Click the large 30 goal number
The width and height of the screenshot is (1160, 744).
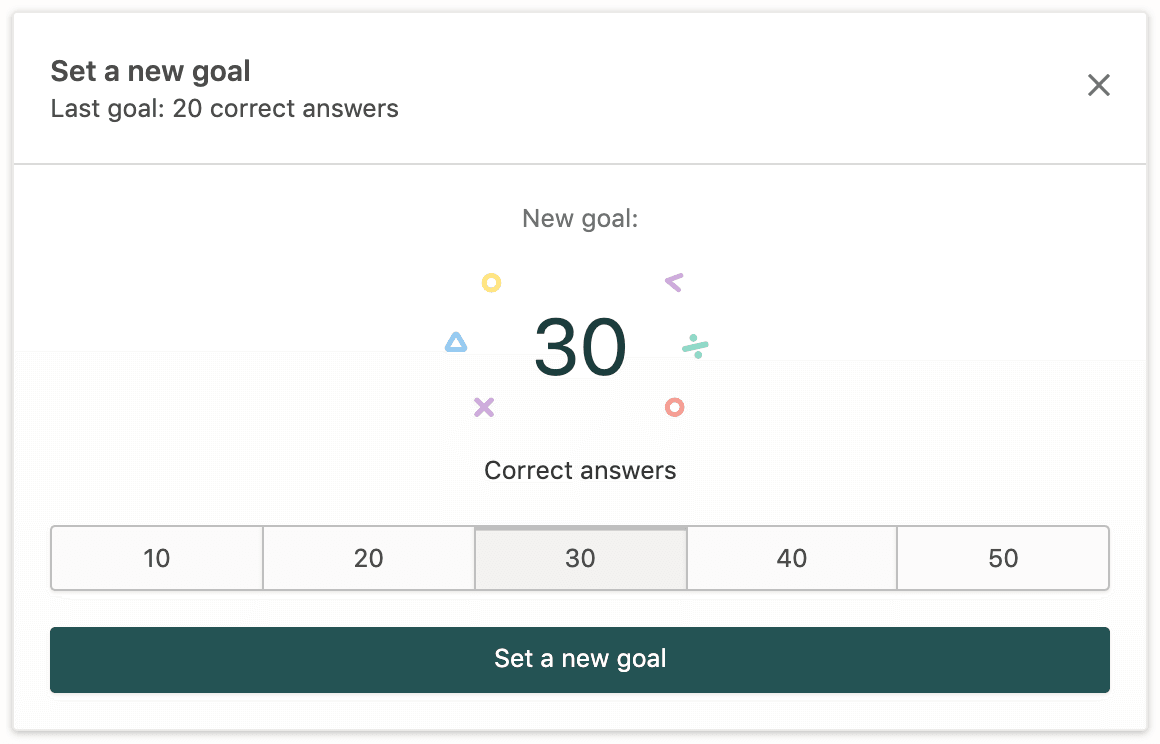[x=580, y=348]
